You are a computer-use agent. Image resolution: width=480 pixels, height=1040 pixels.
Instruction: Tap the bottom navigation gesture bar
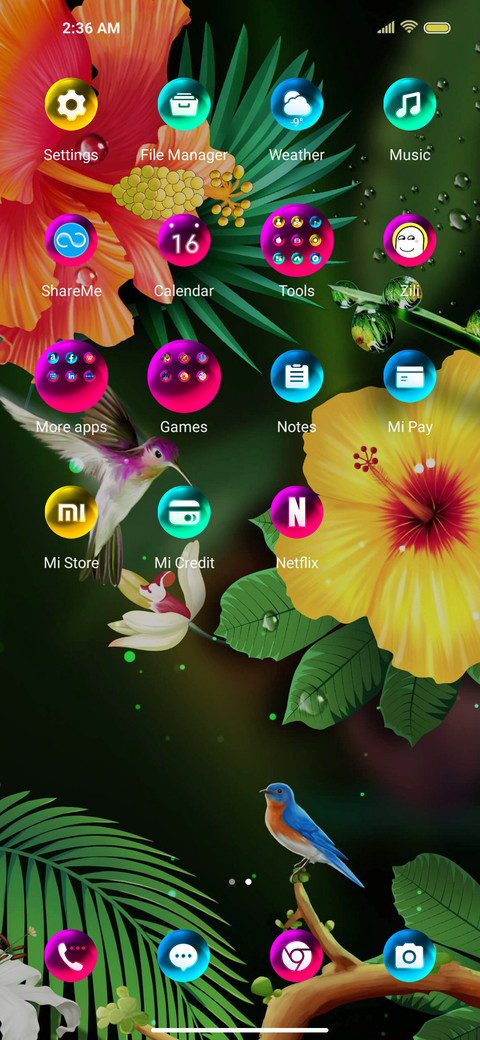pos(240,1030)
